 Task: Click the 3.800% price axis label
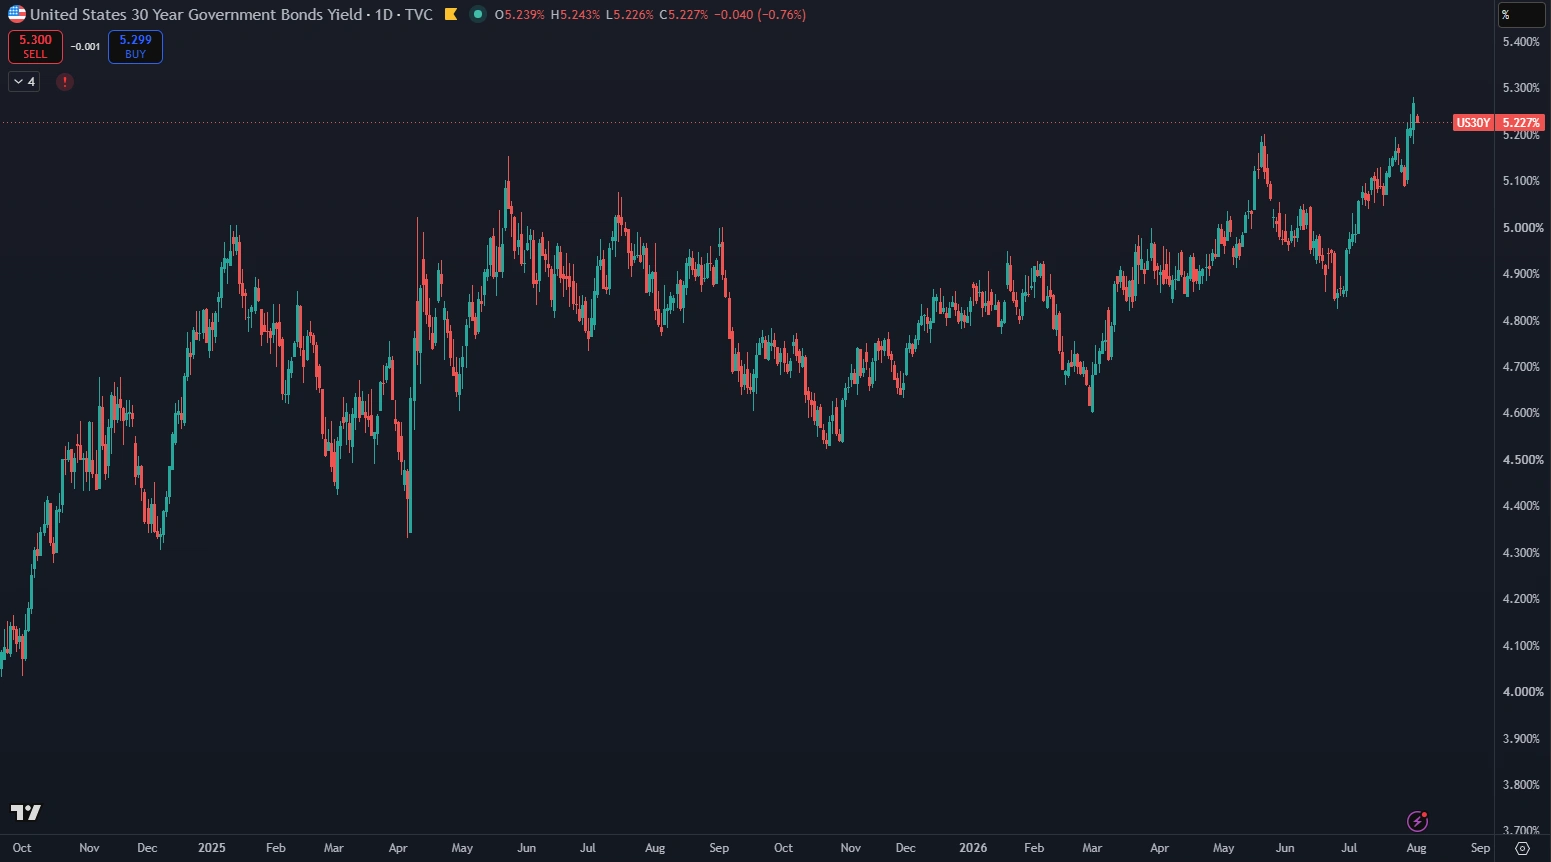click(x=1521, y=785)
